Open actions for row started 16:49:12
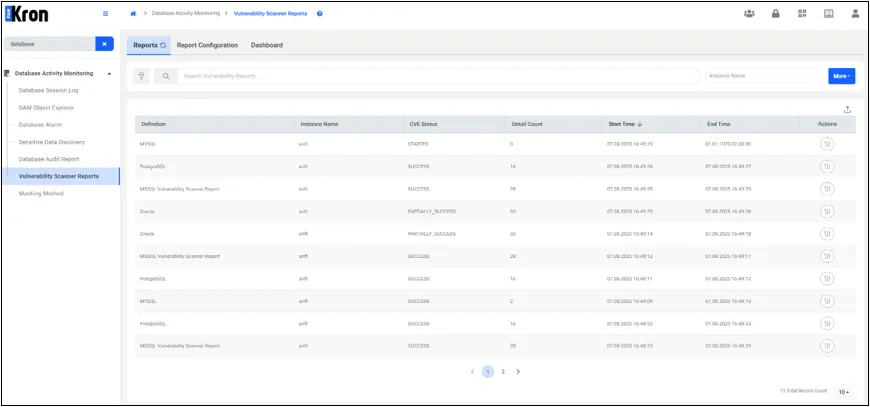The height and width of the screenshot is (407, 870). click(827, 256)
